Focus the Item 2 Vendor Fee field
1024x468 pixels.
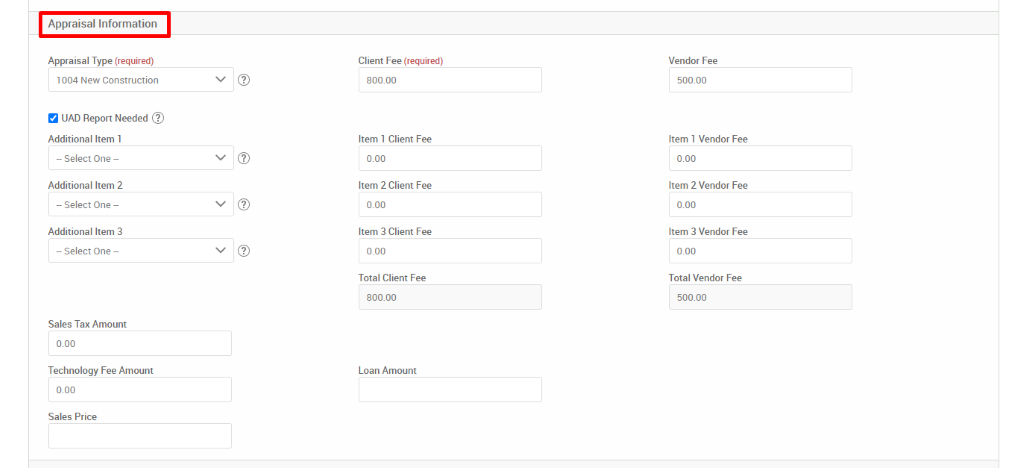pyautogui.click(x=760, y=204)
